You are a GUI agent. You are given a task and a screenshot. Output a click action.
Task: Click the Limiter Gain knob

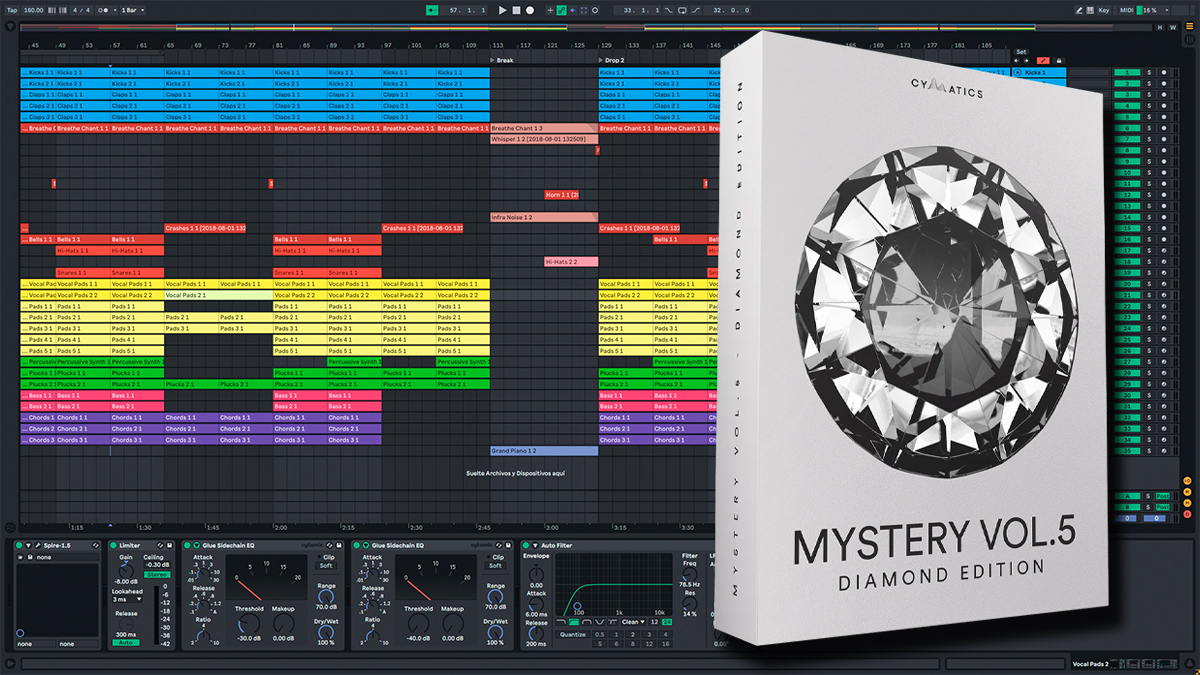click(x=126, y=571)
